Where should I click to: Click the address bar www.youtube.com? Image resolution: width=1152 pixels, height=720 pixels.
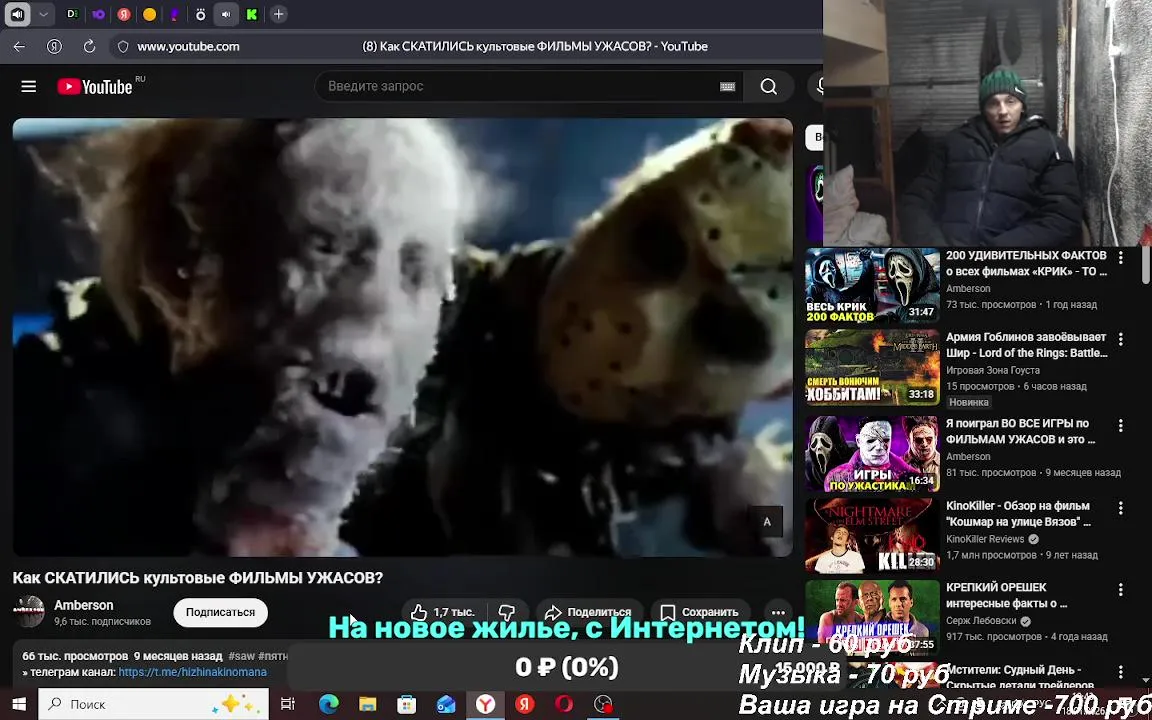188,46
